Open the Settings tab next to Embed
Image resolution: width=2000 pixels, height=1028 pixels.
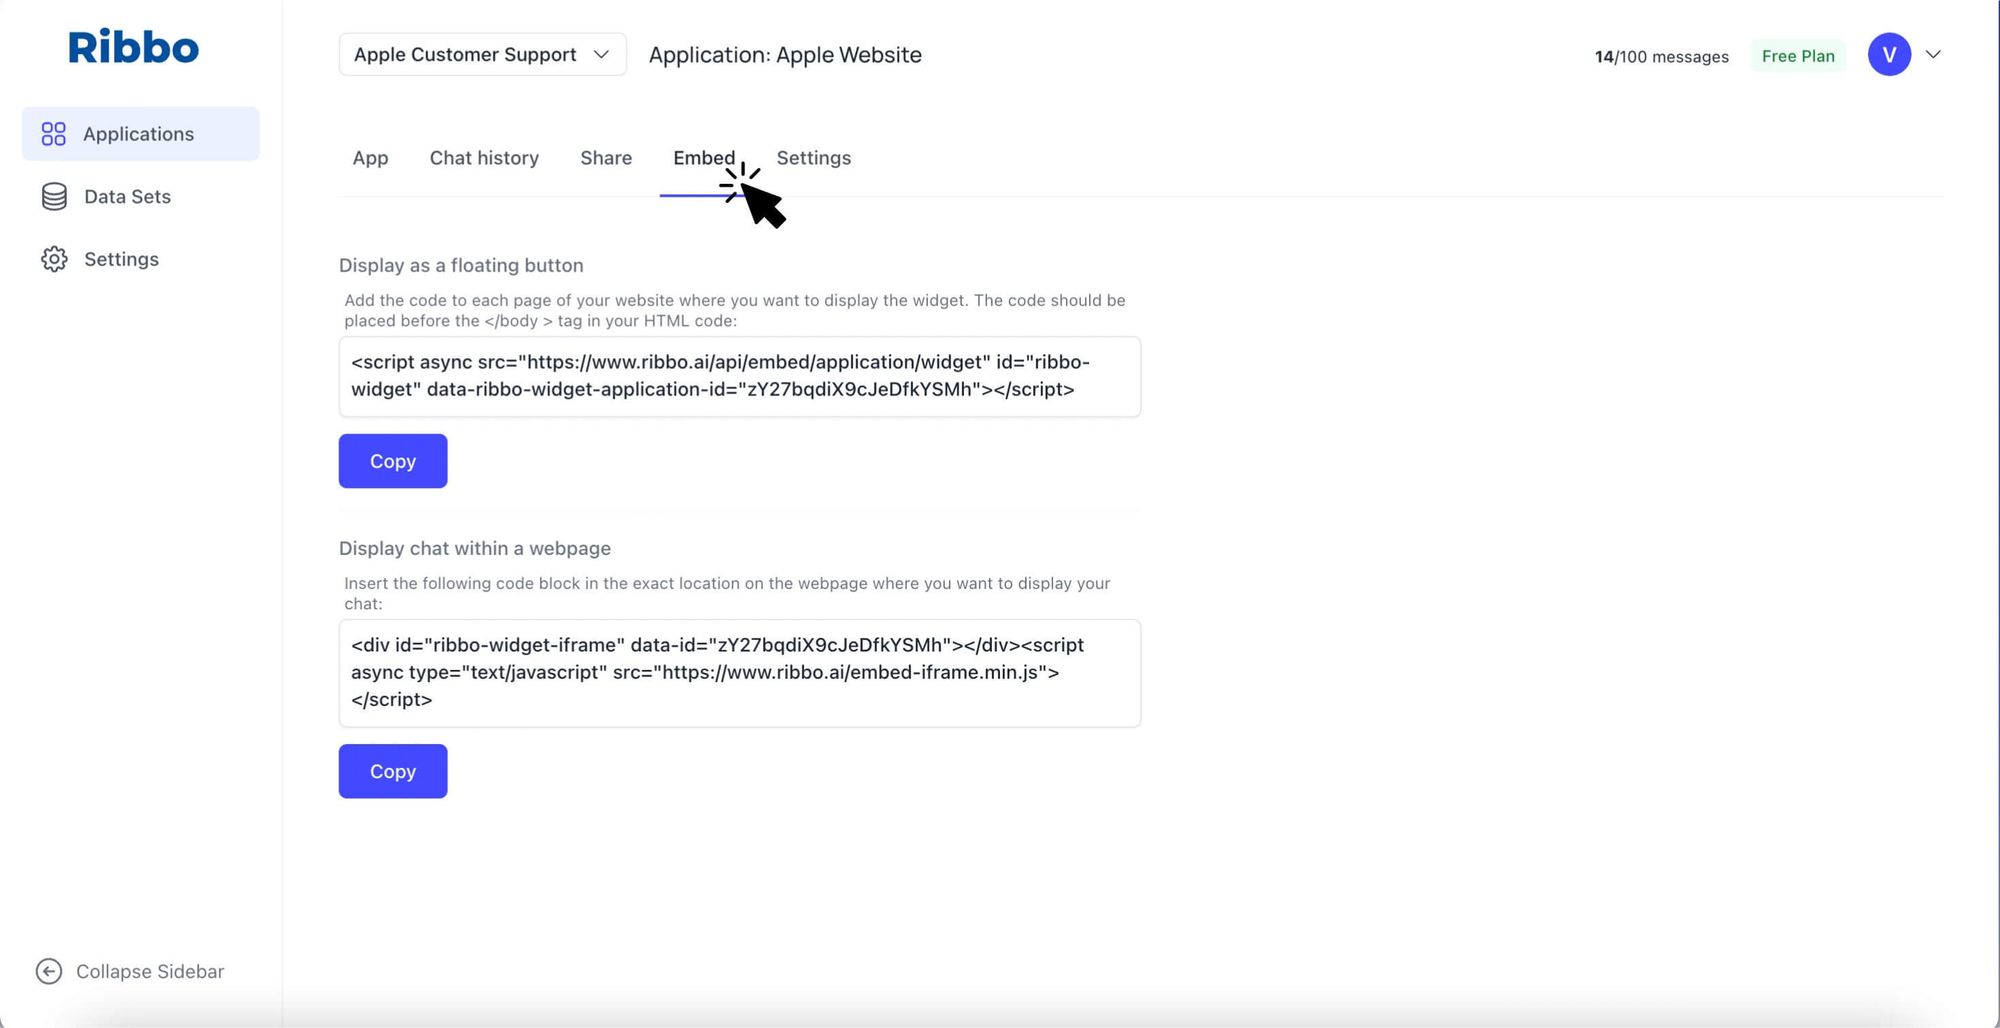(x=814, y=158)
